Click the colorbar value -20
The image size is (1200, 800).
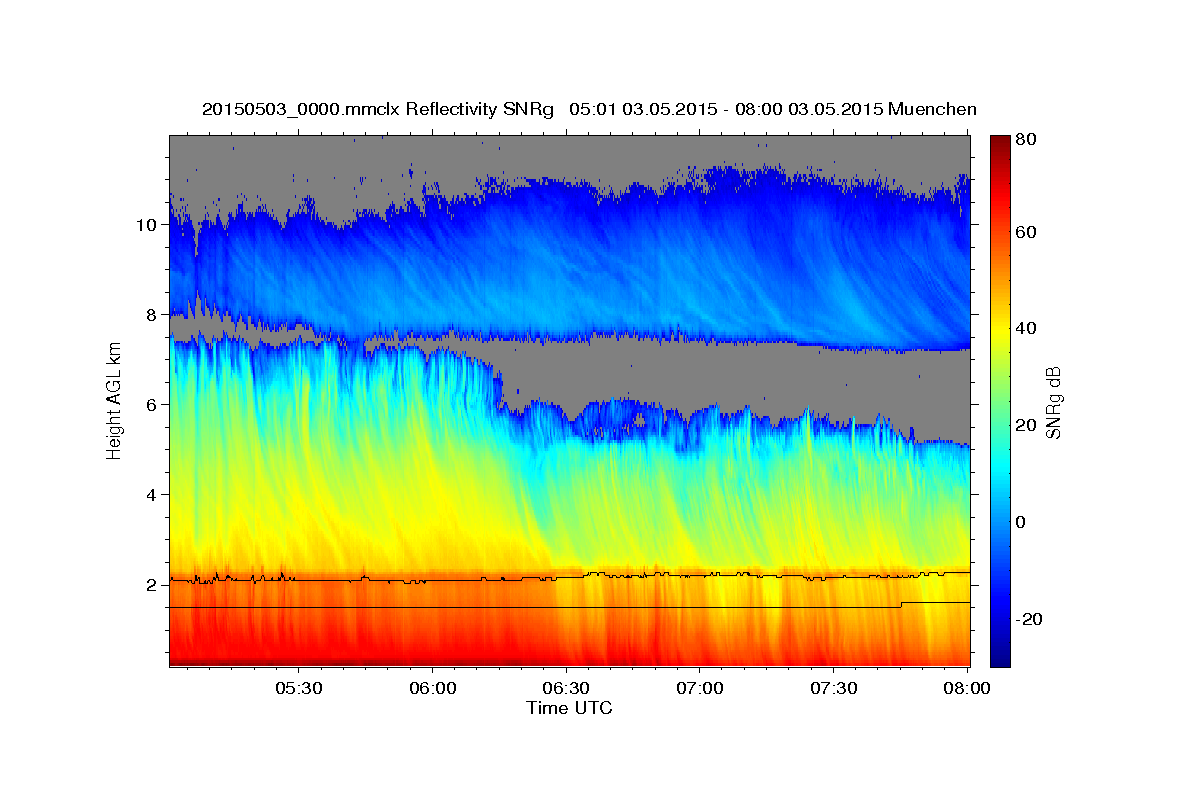(1030, 619)
